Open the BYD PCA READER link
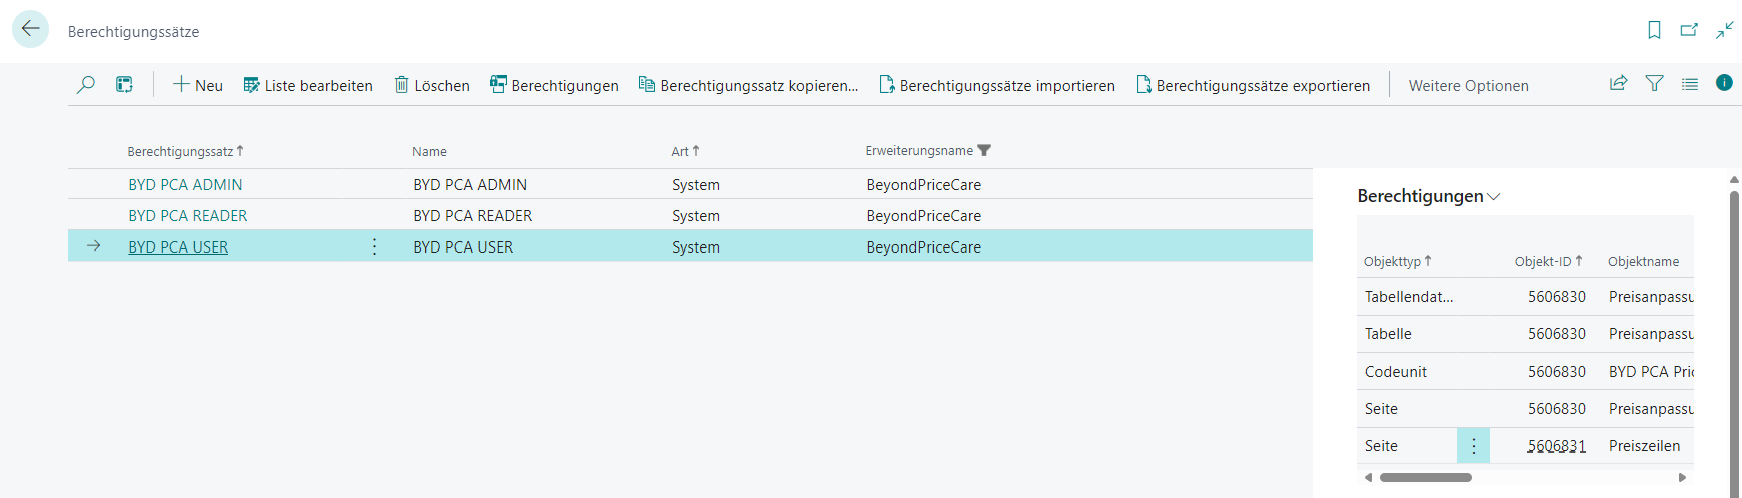The image size is (1742, 498). (187, 216)
